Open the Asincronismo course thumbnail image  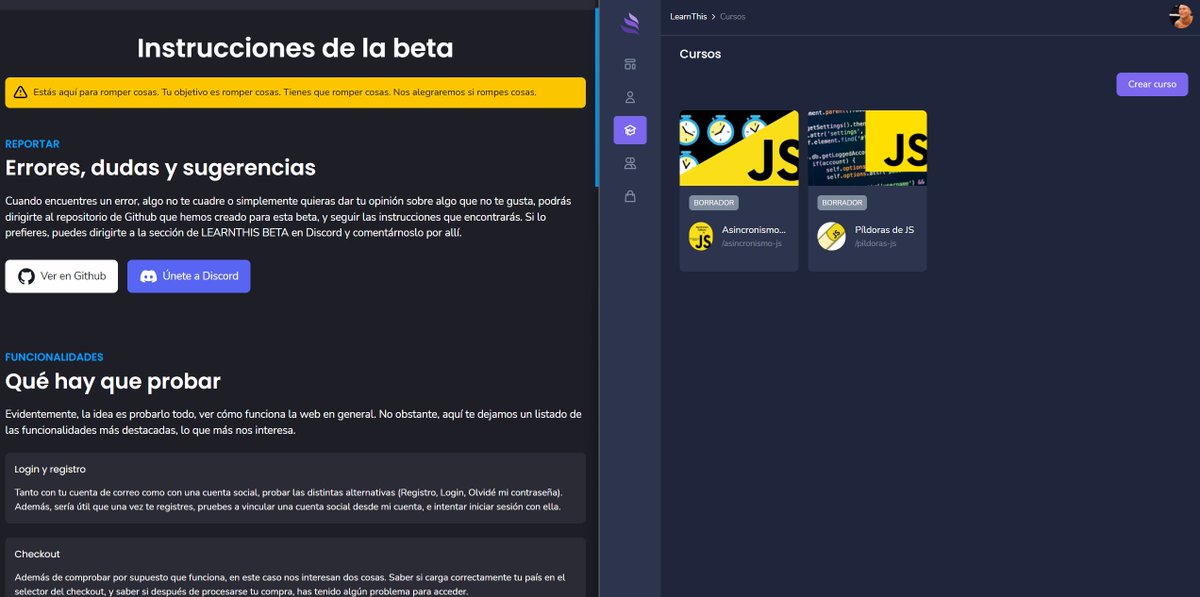coord(738,148)
